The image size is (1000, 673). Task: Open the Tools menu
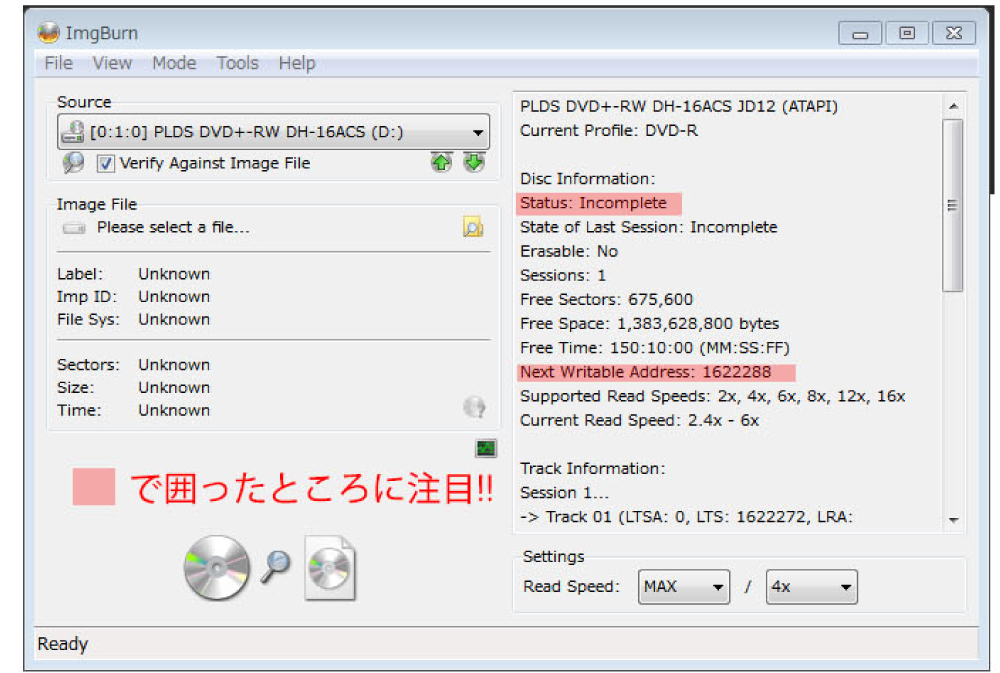click(x=237, y=63)
